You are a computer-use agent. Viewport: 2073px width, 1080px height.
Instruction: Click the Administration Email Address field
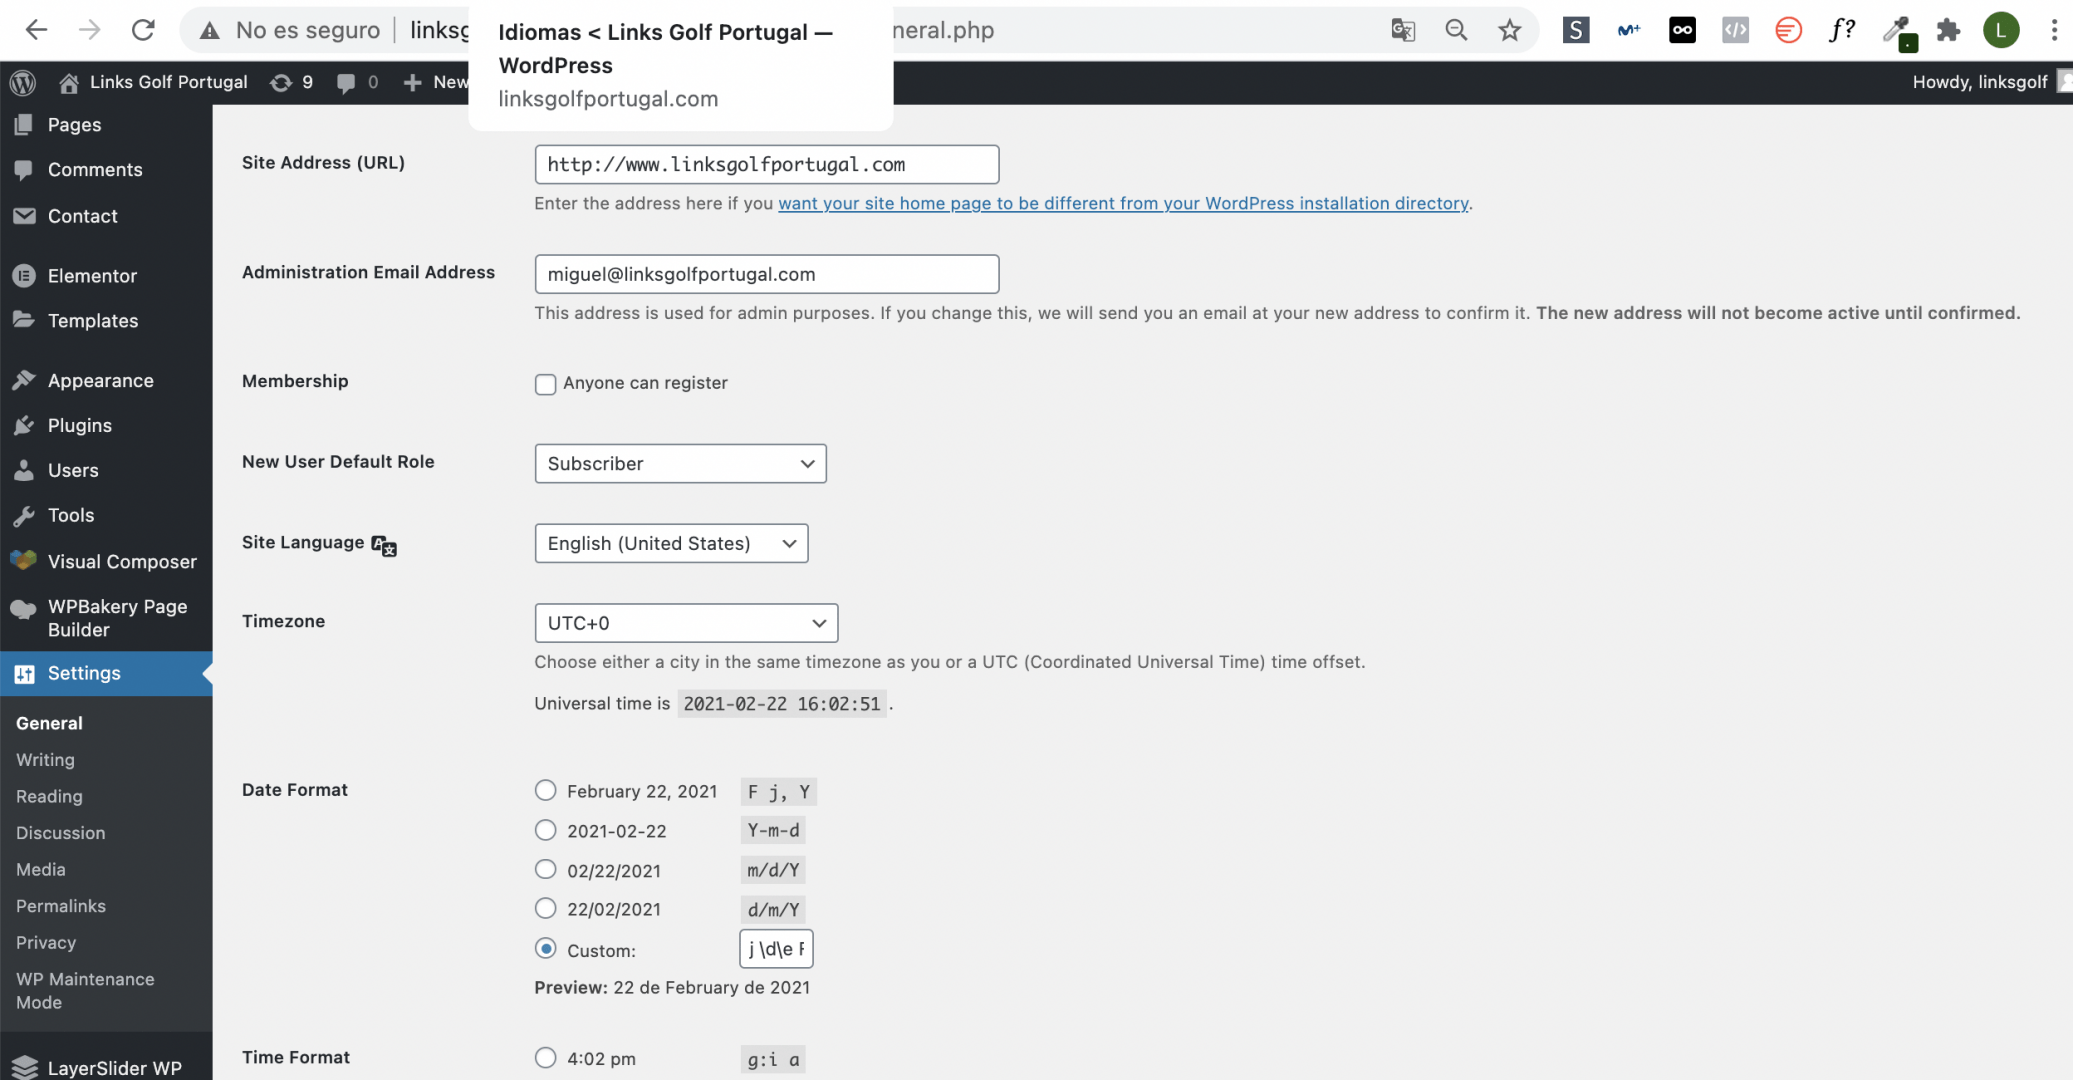[x=767, y=274]
